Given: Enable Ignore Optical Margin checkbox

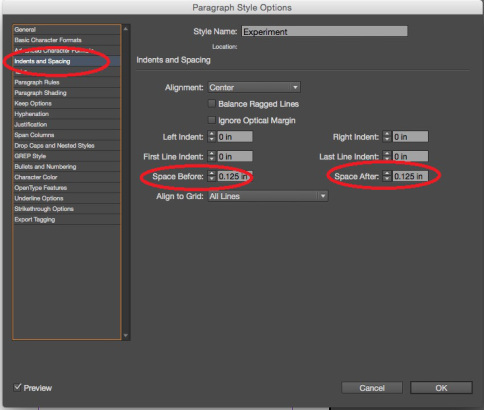Looking at the screenshot, I should tap(212, 120).
